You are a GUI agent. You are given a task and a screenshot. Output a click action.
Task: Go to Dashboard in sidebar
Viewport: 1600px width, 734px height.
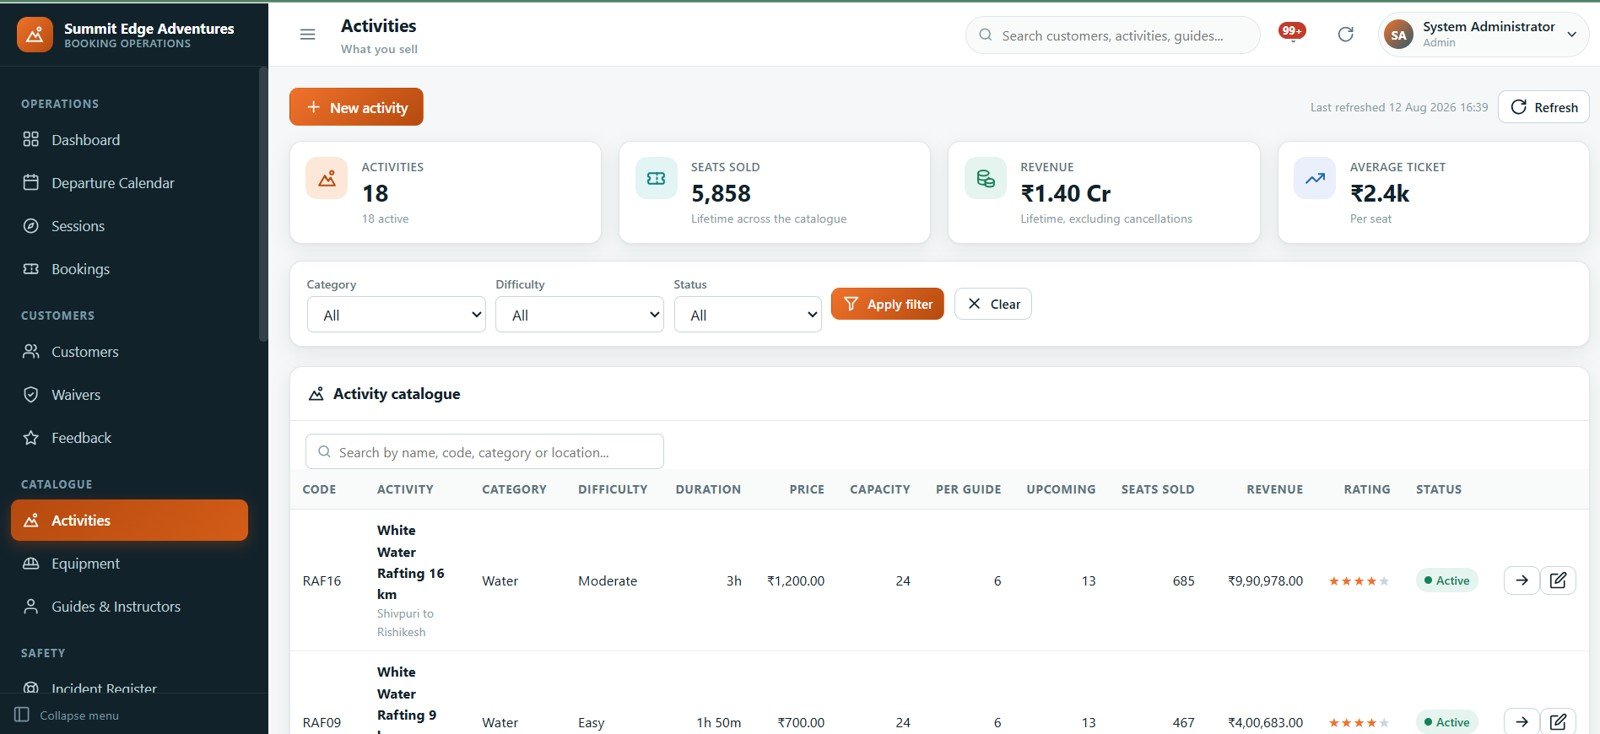point(129,140)
